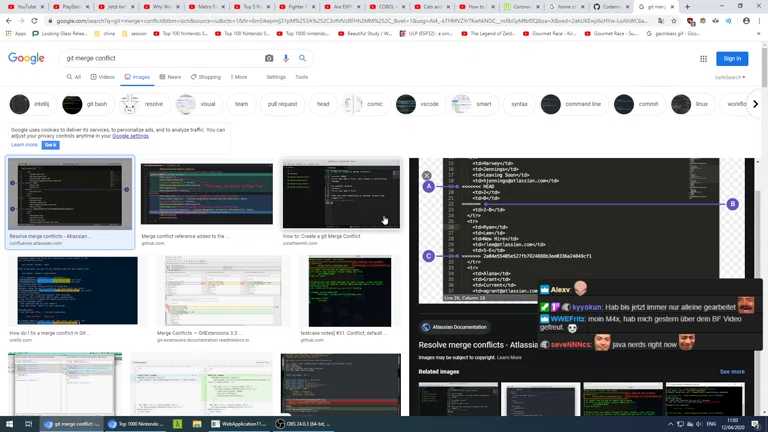Open File Explorer from taskbar
The height and width of the screenshot is (432, 768).
197,424
